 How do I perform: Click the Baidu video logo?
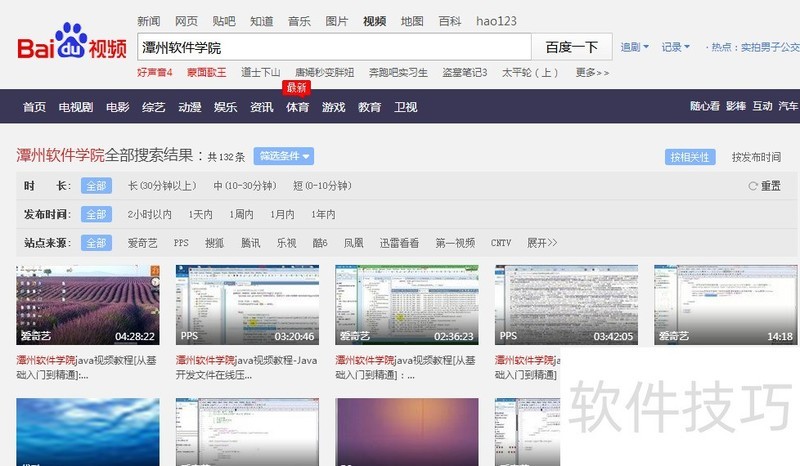pyautogui.click(x=72, y=42)
